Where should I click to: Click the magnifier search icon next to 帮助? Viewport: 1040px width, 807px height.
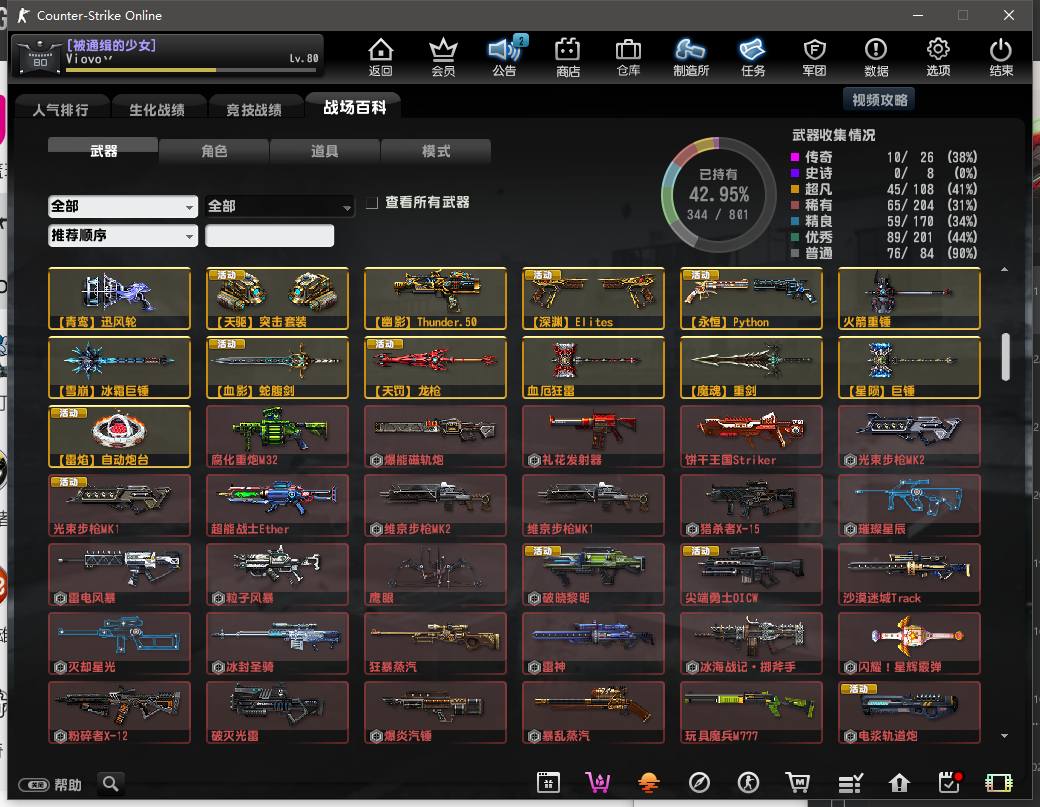pos(111,784)
